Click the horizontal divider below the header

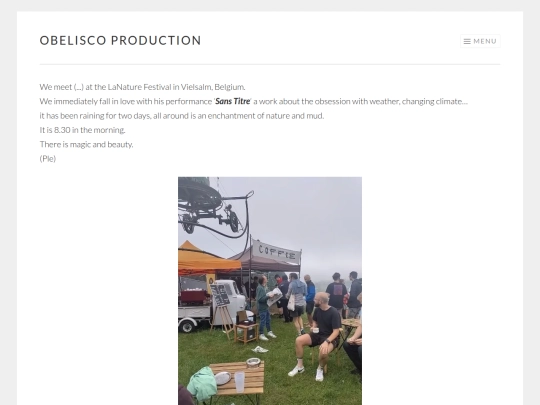coord(270,64)
